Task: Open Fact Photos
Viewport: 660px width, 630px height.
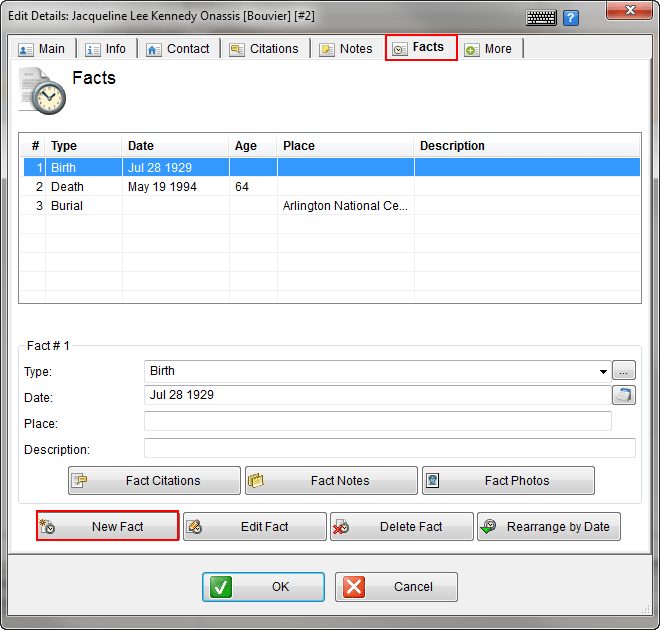Action: [508, 480]
